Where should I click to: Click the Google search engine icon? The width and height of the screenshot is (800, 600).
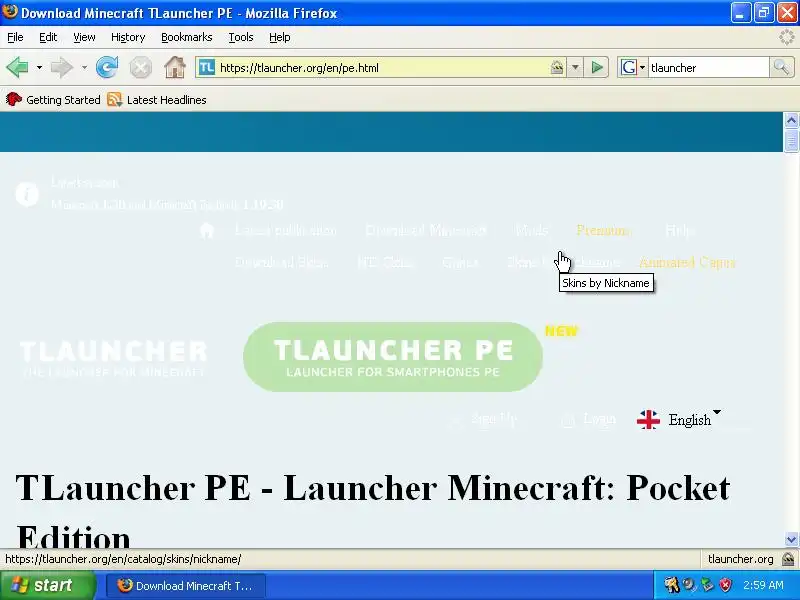(x=629, y=67)
